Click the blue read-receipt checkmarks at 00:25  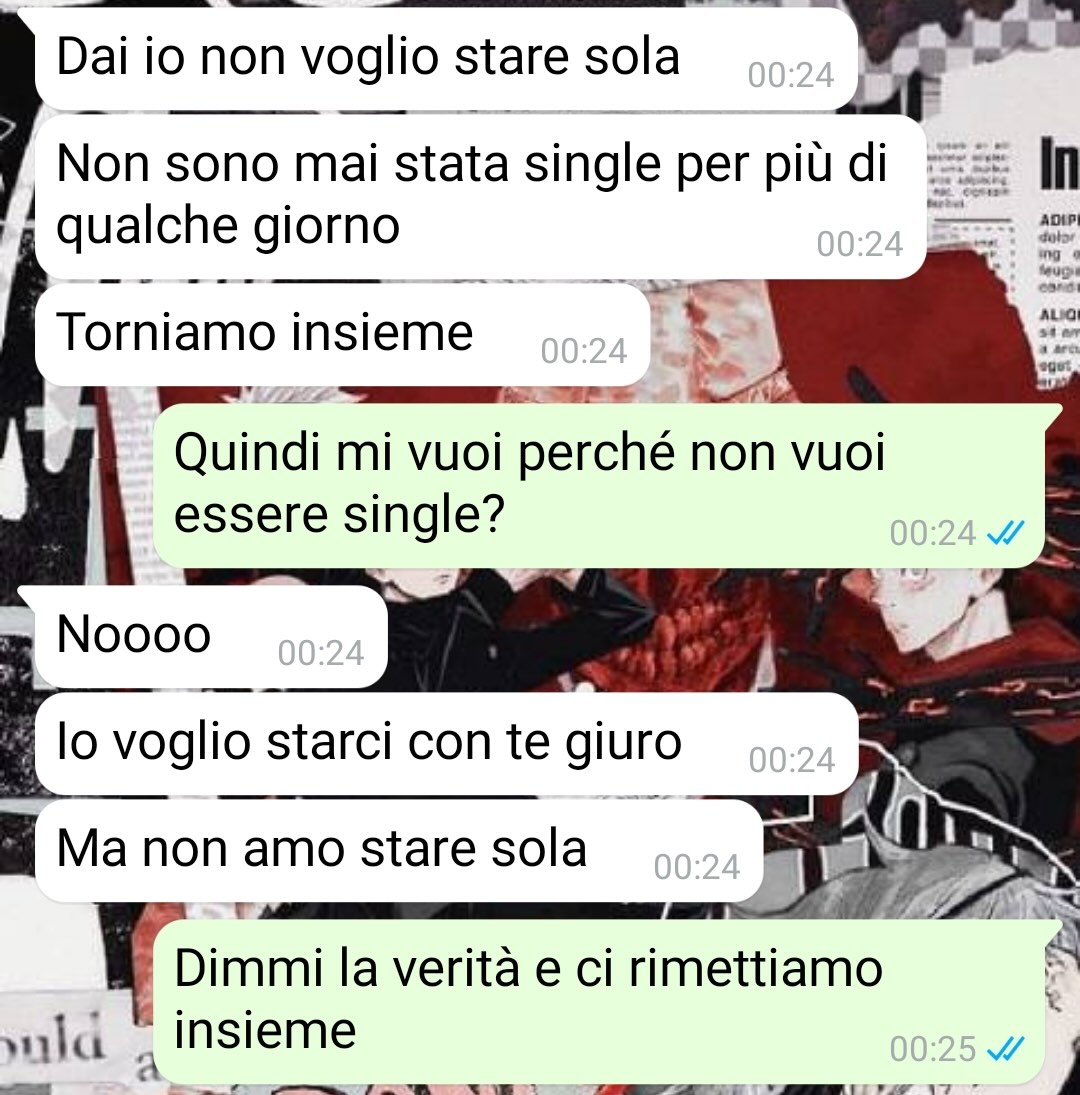[x=1005, y=1048]
